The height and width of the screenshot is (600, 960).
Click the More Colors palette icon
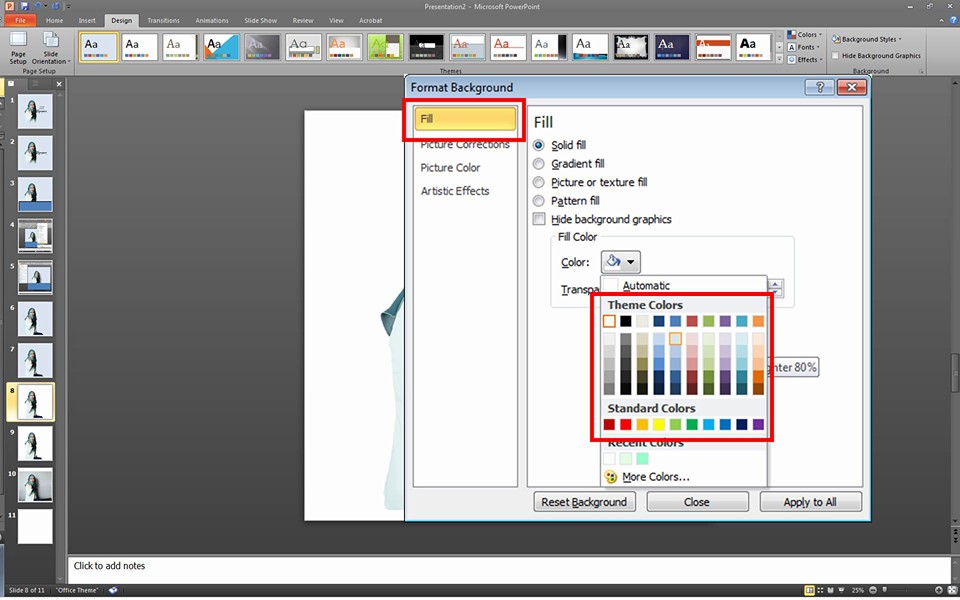tap(611, 477)
